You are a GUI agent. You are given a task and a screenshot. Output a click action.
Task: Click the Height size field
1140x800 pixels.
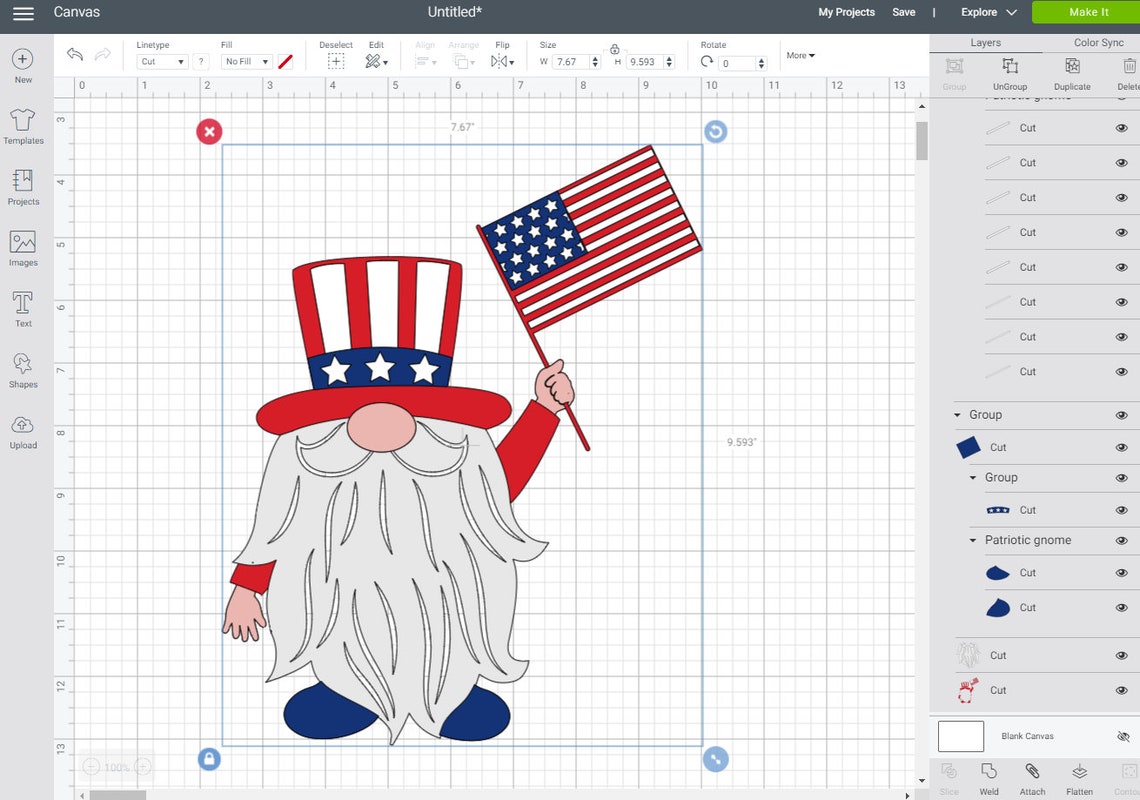(646, 63)
